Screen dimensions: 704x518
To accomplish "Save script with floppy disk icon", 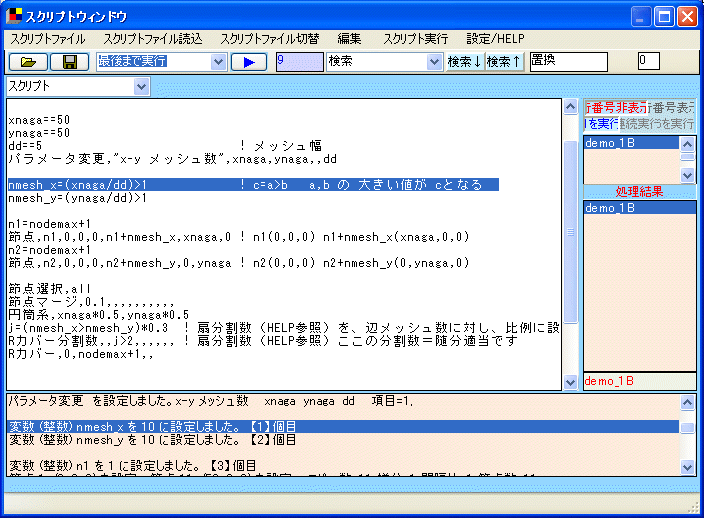I will click(70, 61).
